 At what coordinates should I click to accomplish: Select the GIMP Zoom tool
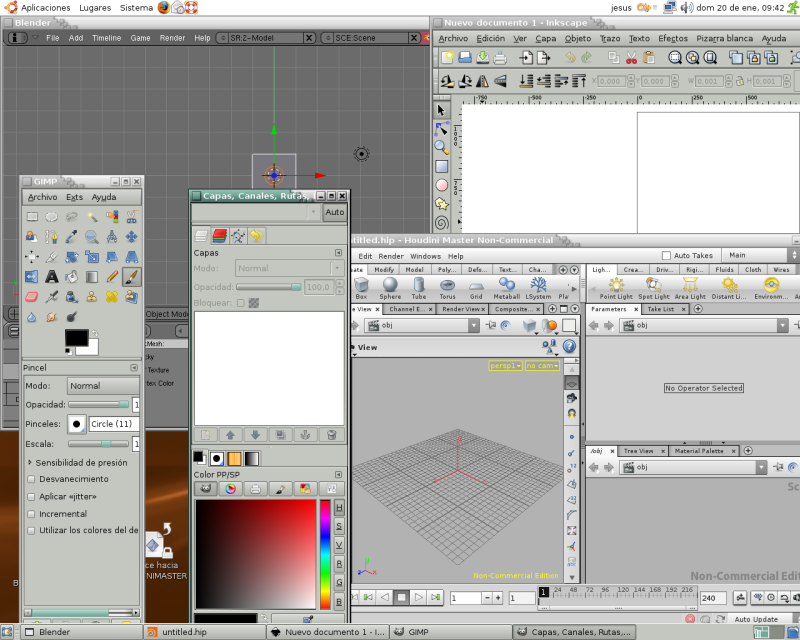click(92, 237)
